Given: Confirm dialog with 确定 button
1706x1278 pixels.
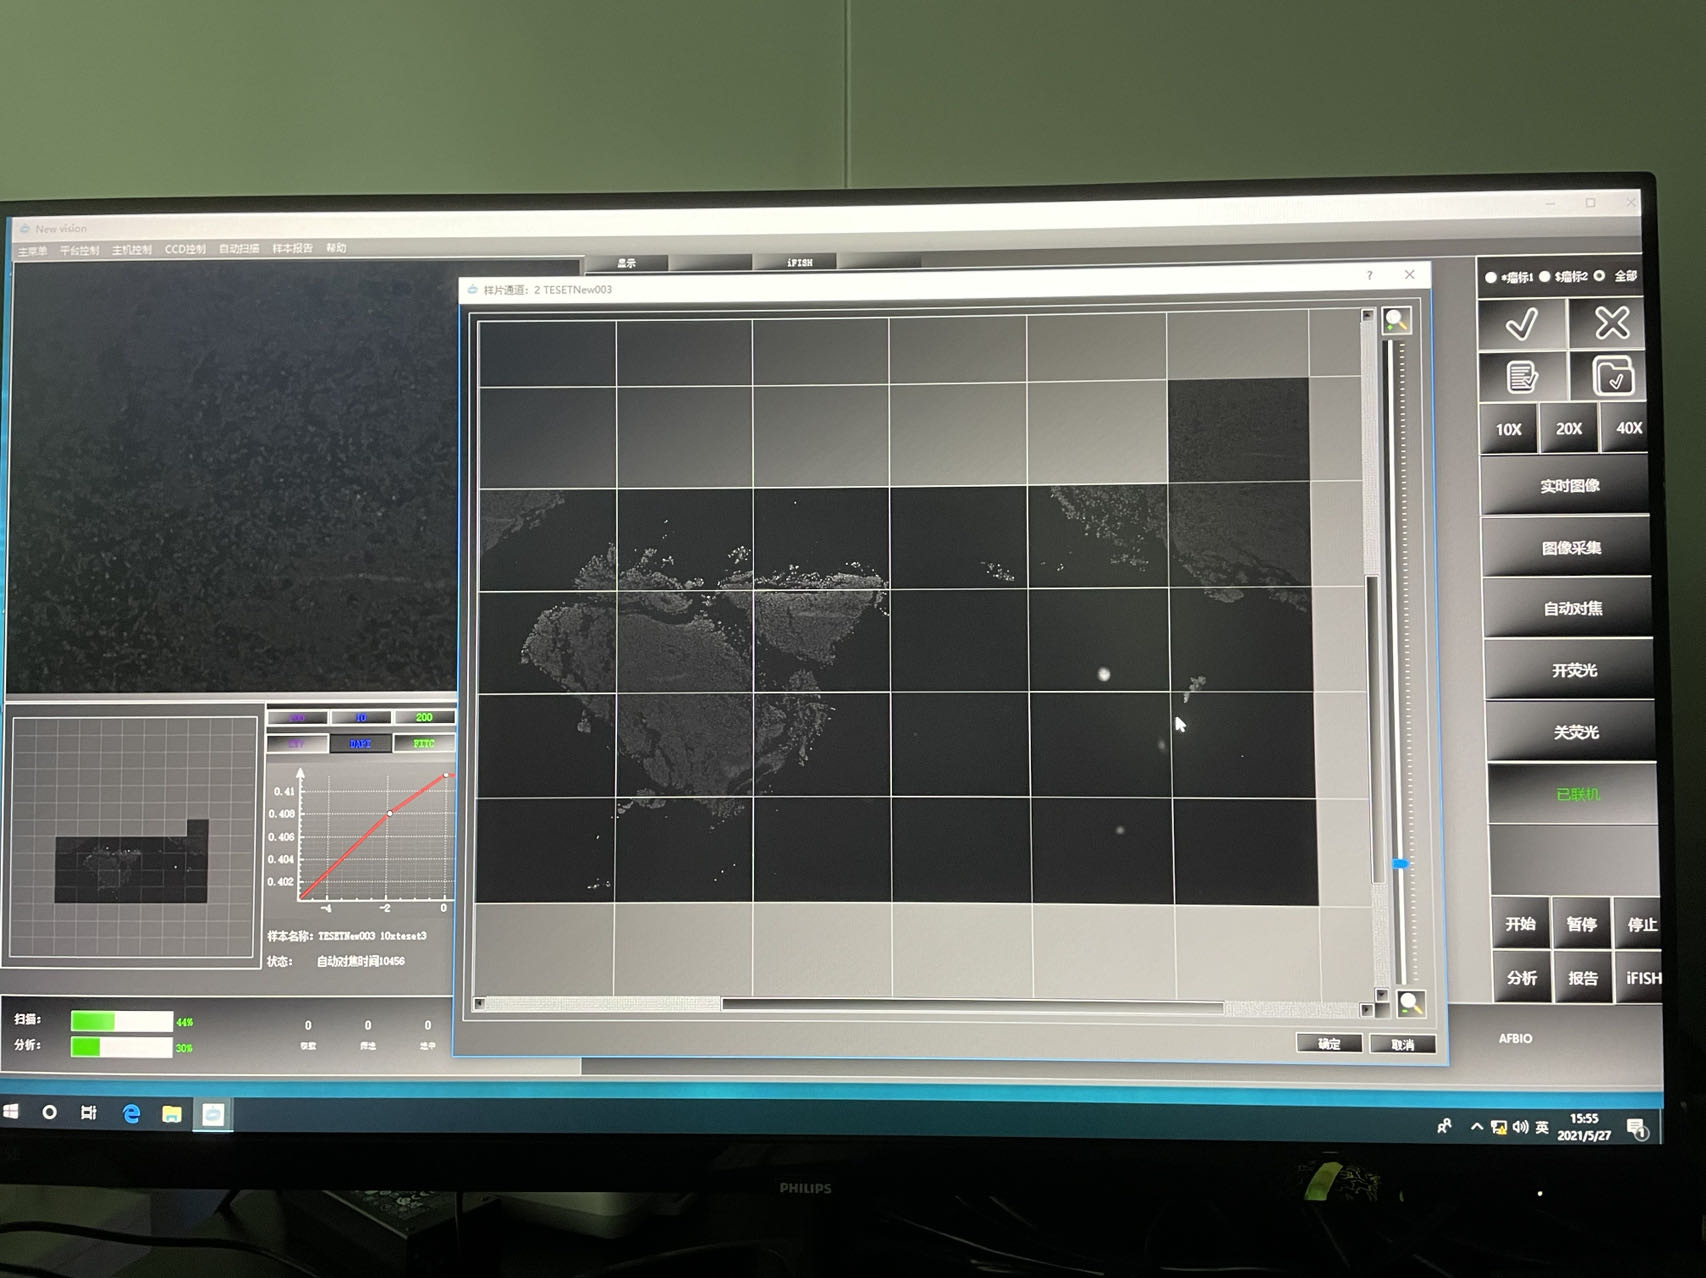Looking at the screenshot, I should (x=1329, y=1044).
